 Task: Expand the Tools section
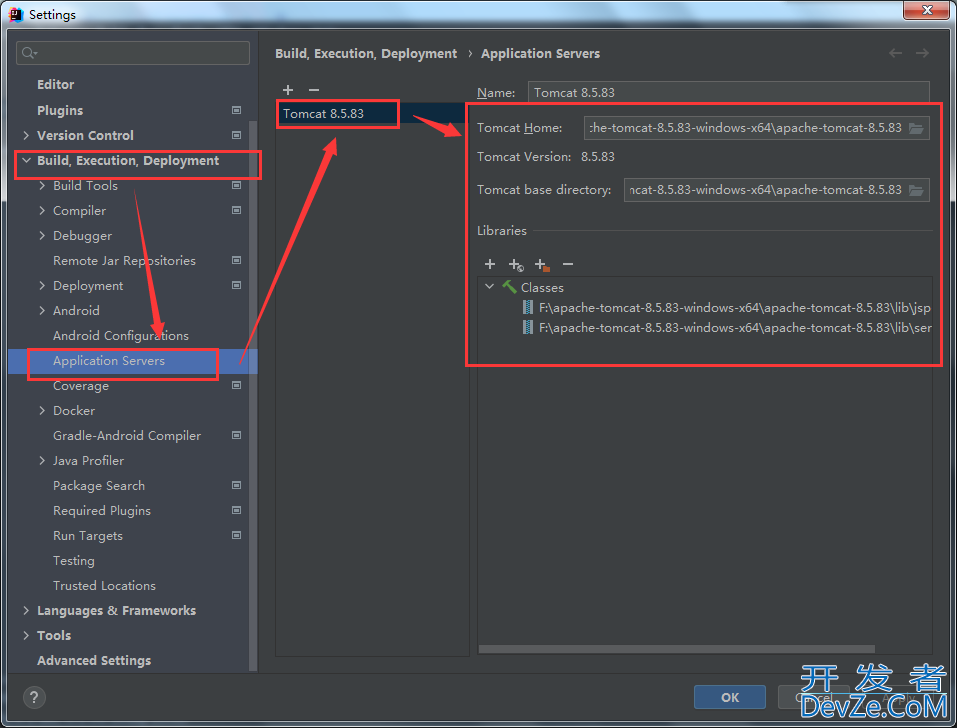tap(26, 636)
